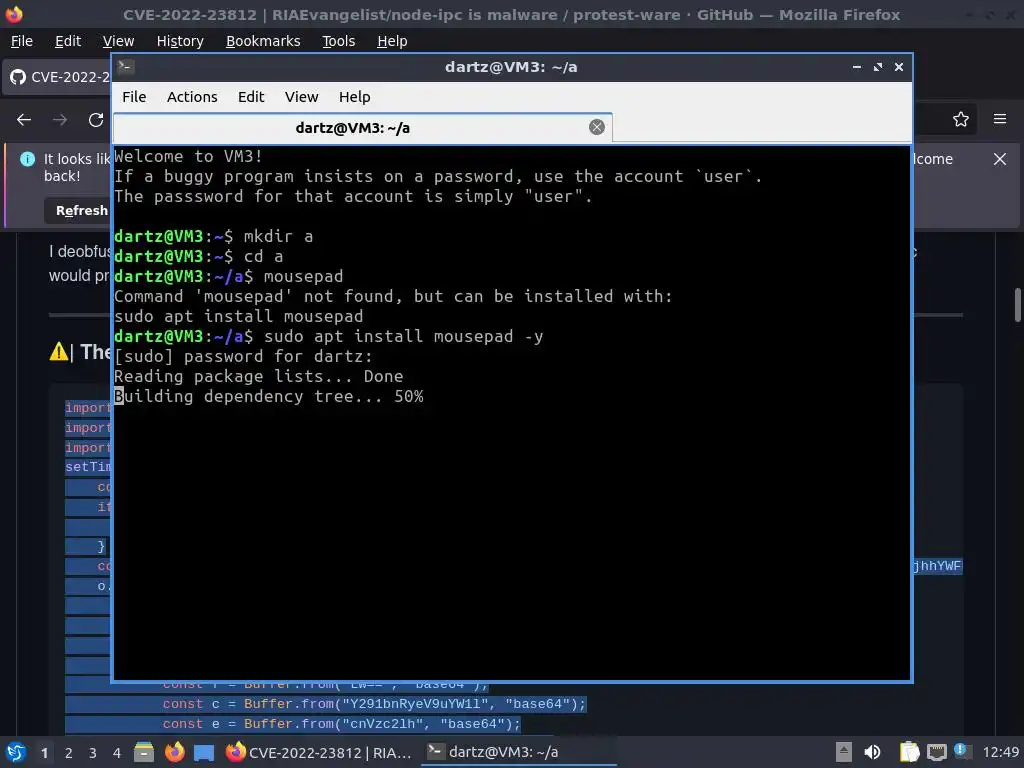Click code line containing "Y291bnRyeV9uYW1l"
This screenshot has height=768, width=1024.
[325, 704]
